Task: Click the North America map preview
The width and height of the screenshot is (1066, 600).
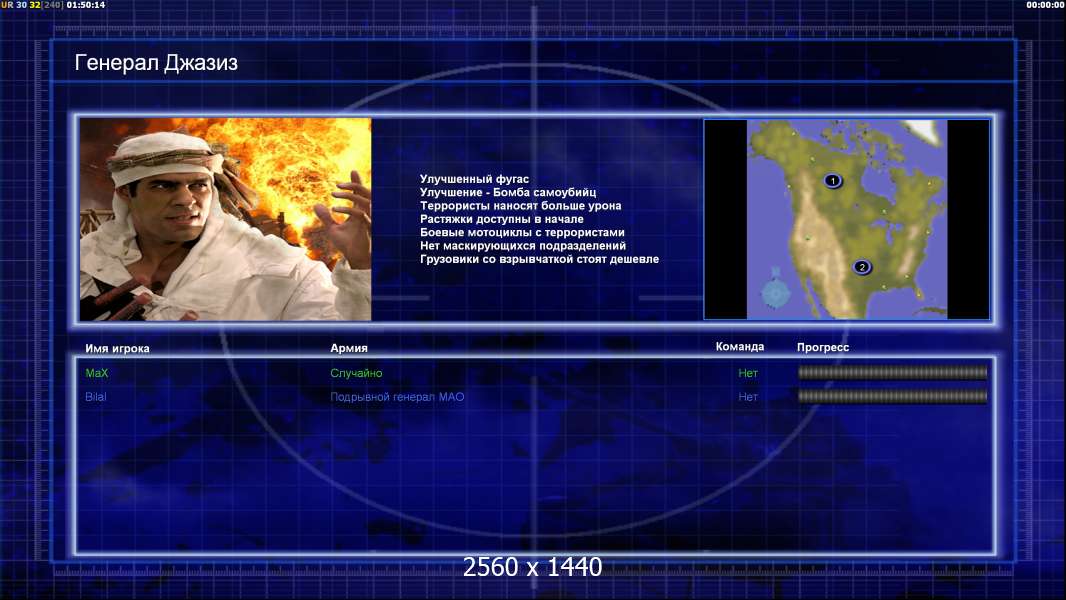Action: tap(846, 219)
